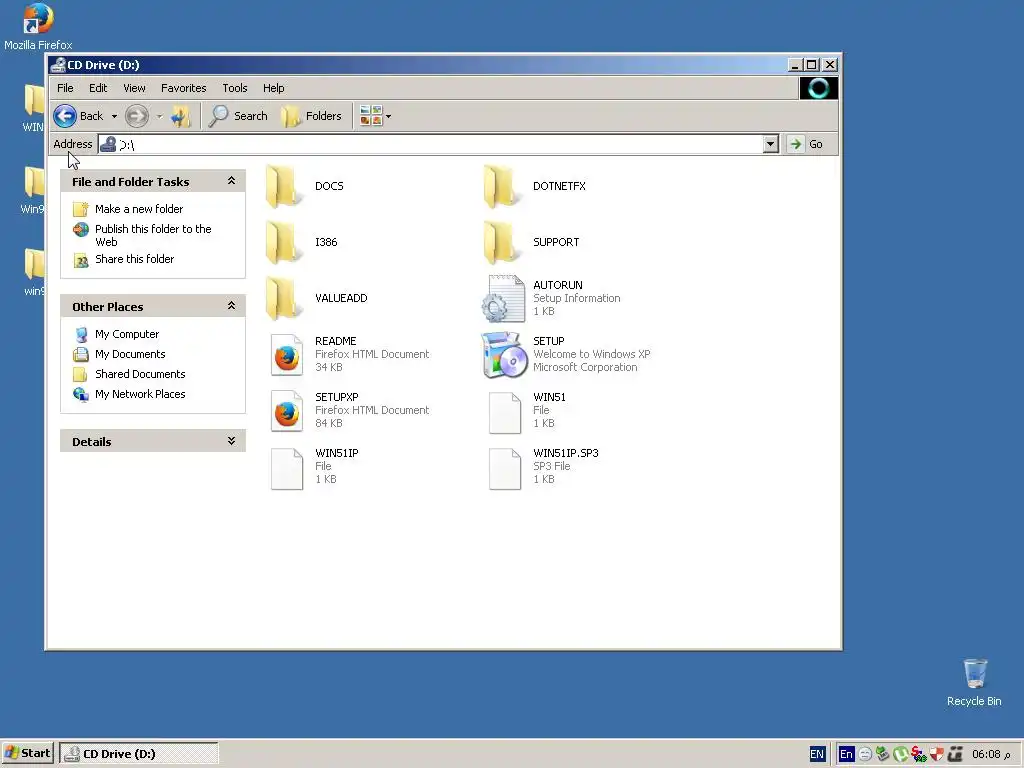Open the Search pane
The height and width of the screenshot is (768, 1024).
(238, 116)
